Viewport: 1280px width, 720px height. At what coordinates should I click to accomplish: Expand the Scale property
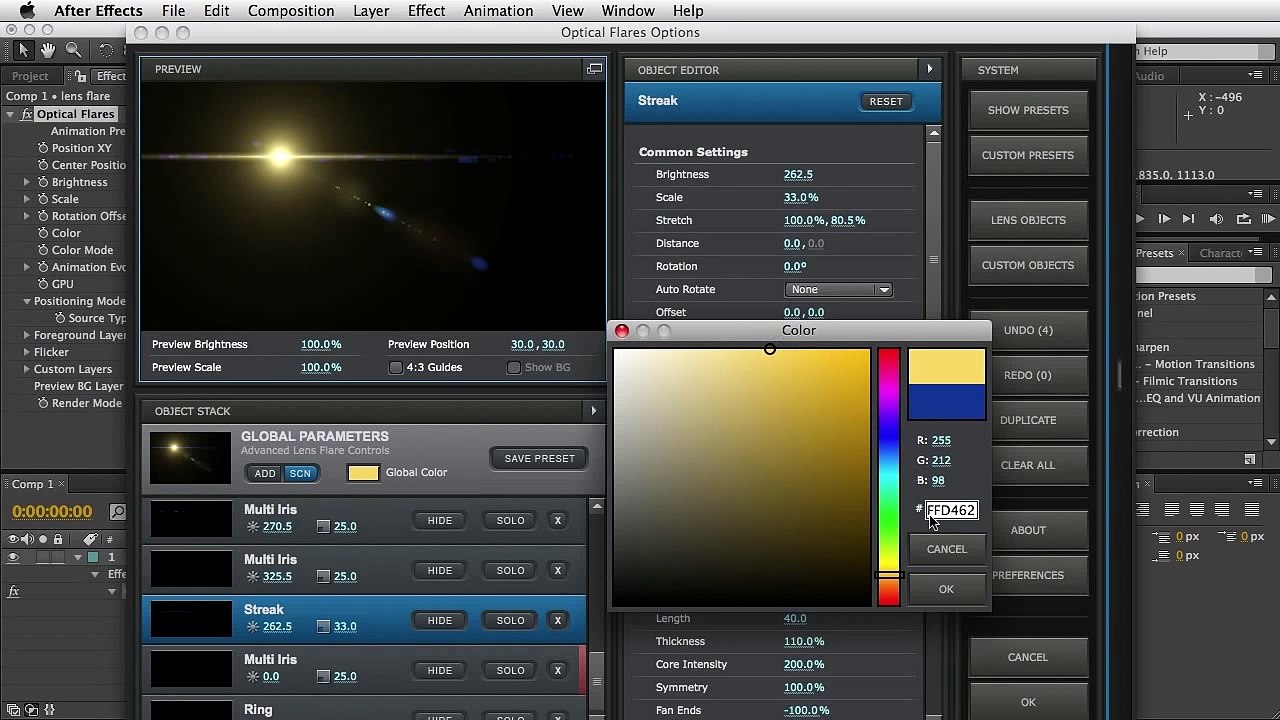pyautogui.click(x=27, y=199)
